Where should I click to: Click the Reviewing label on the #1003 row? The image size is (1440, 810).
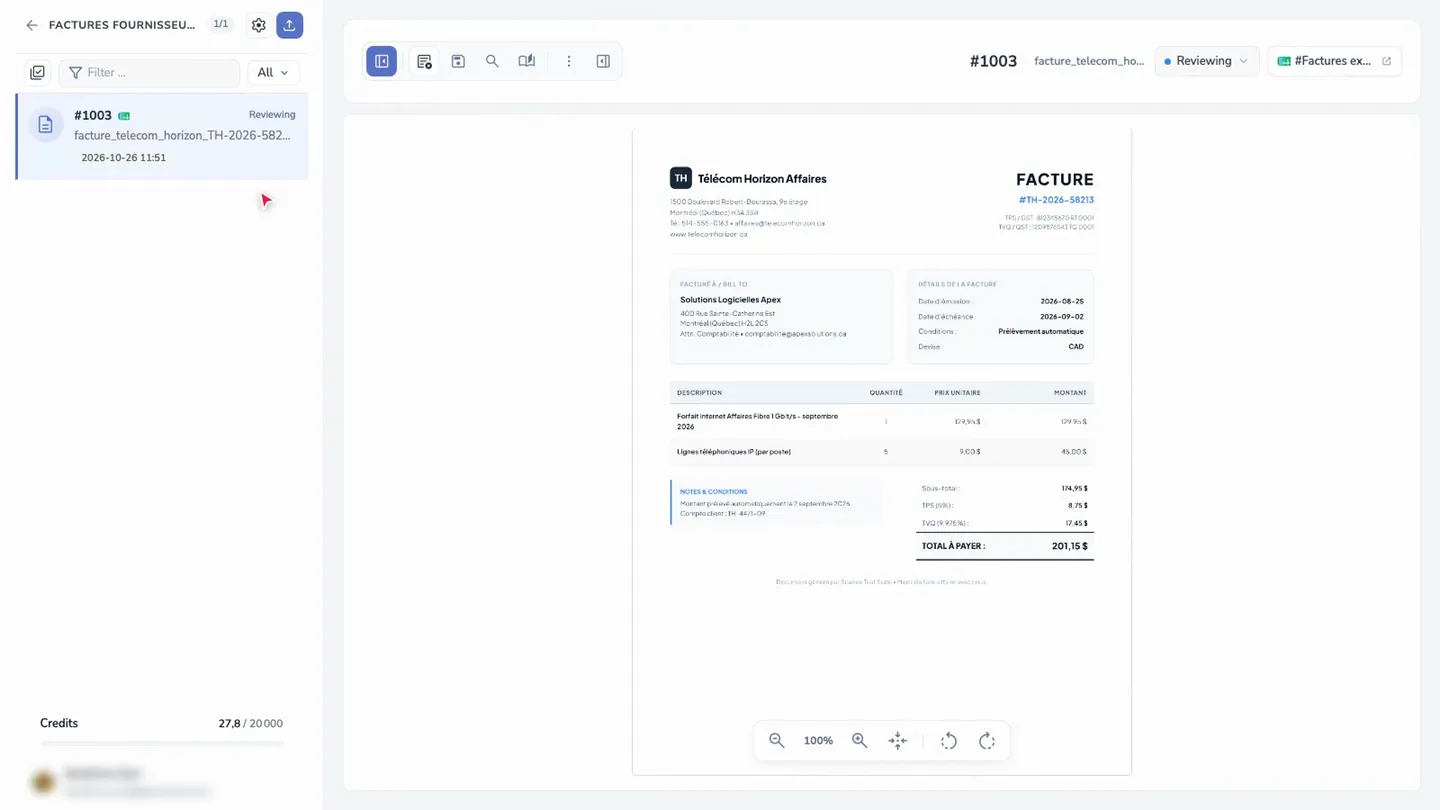(x=272, y=115)
